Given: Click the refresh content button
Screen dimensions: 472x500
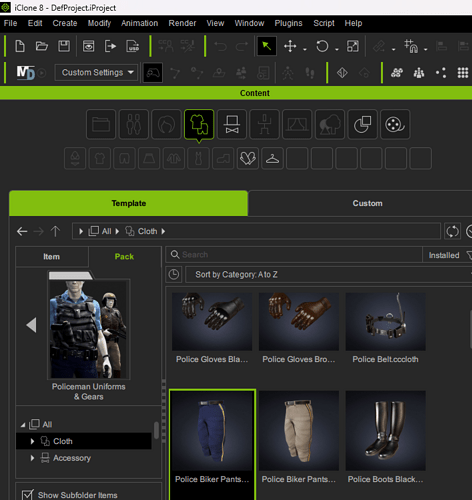Looking at the screenshot, I should 452,231.
